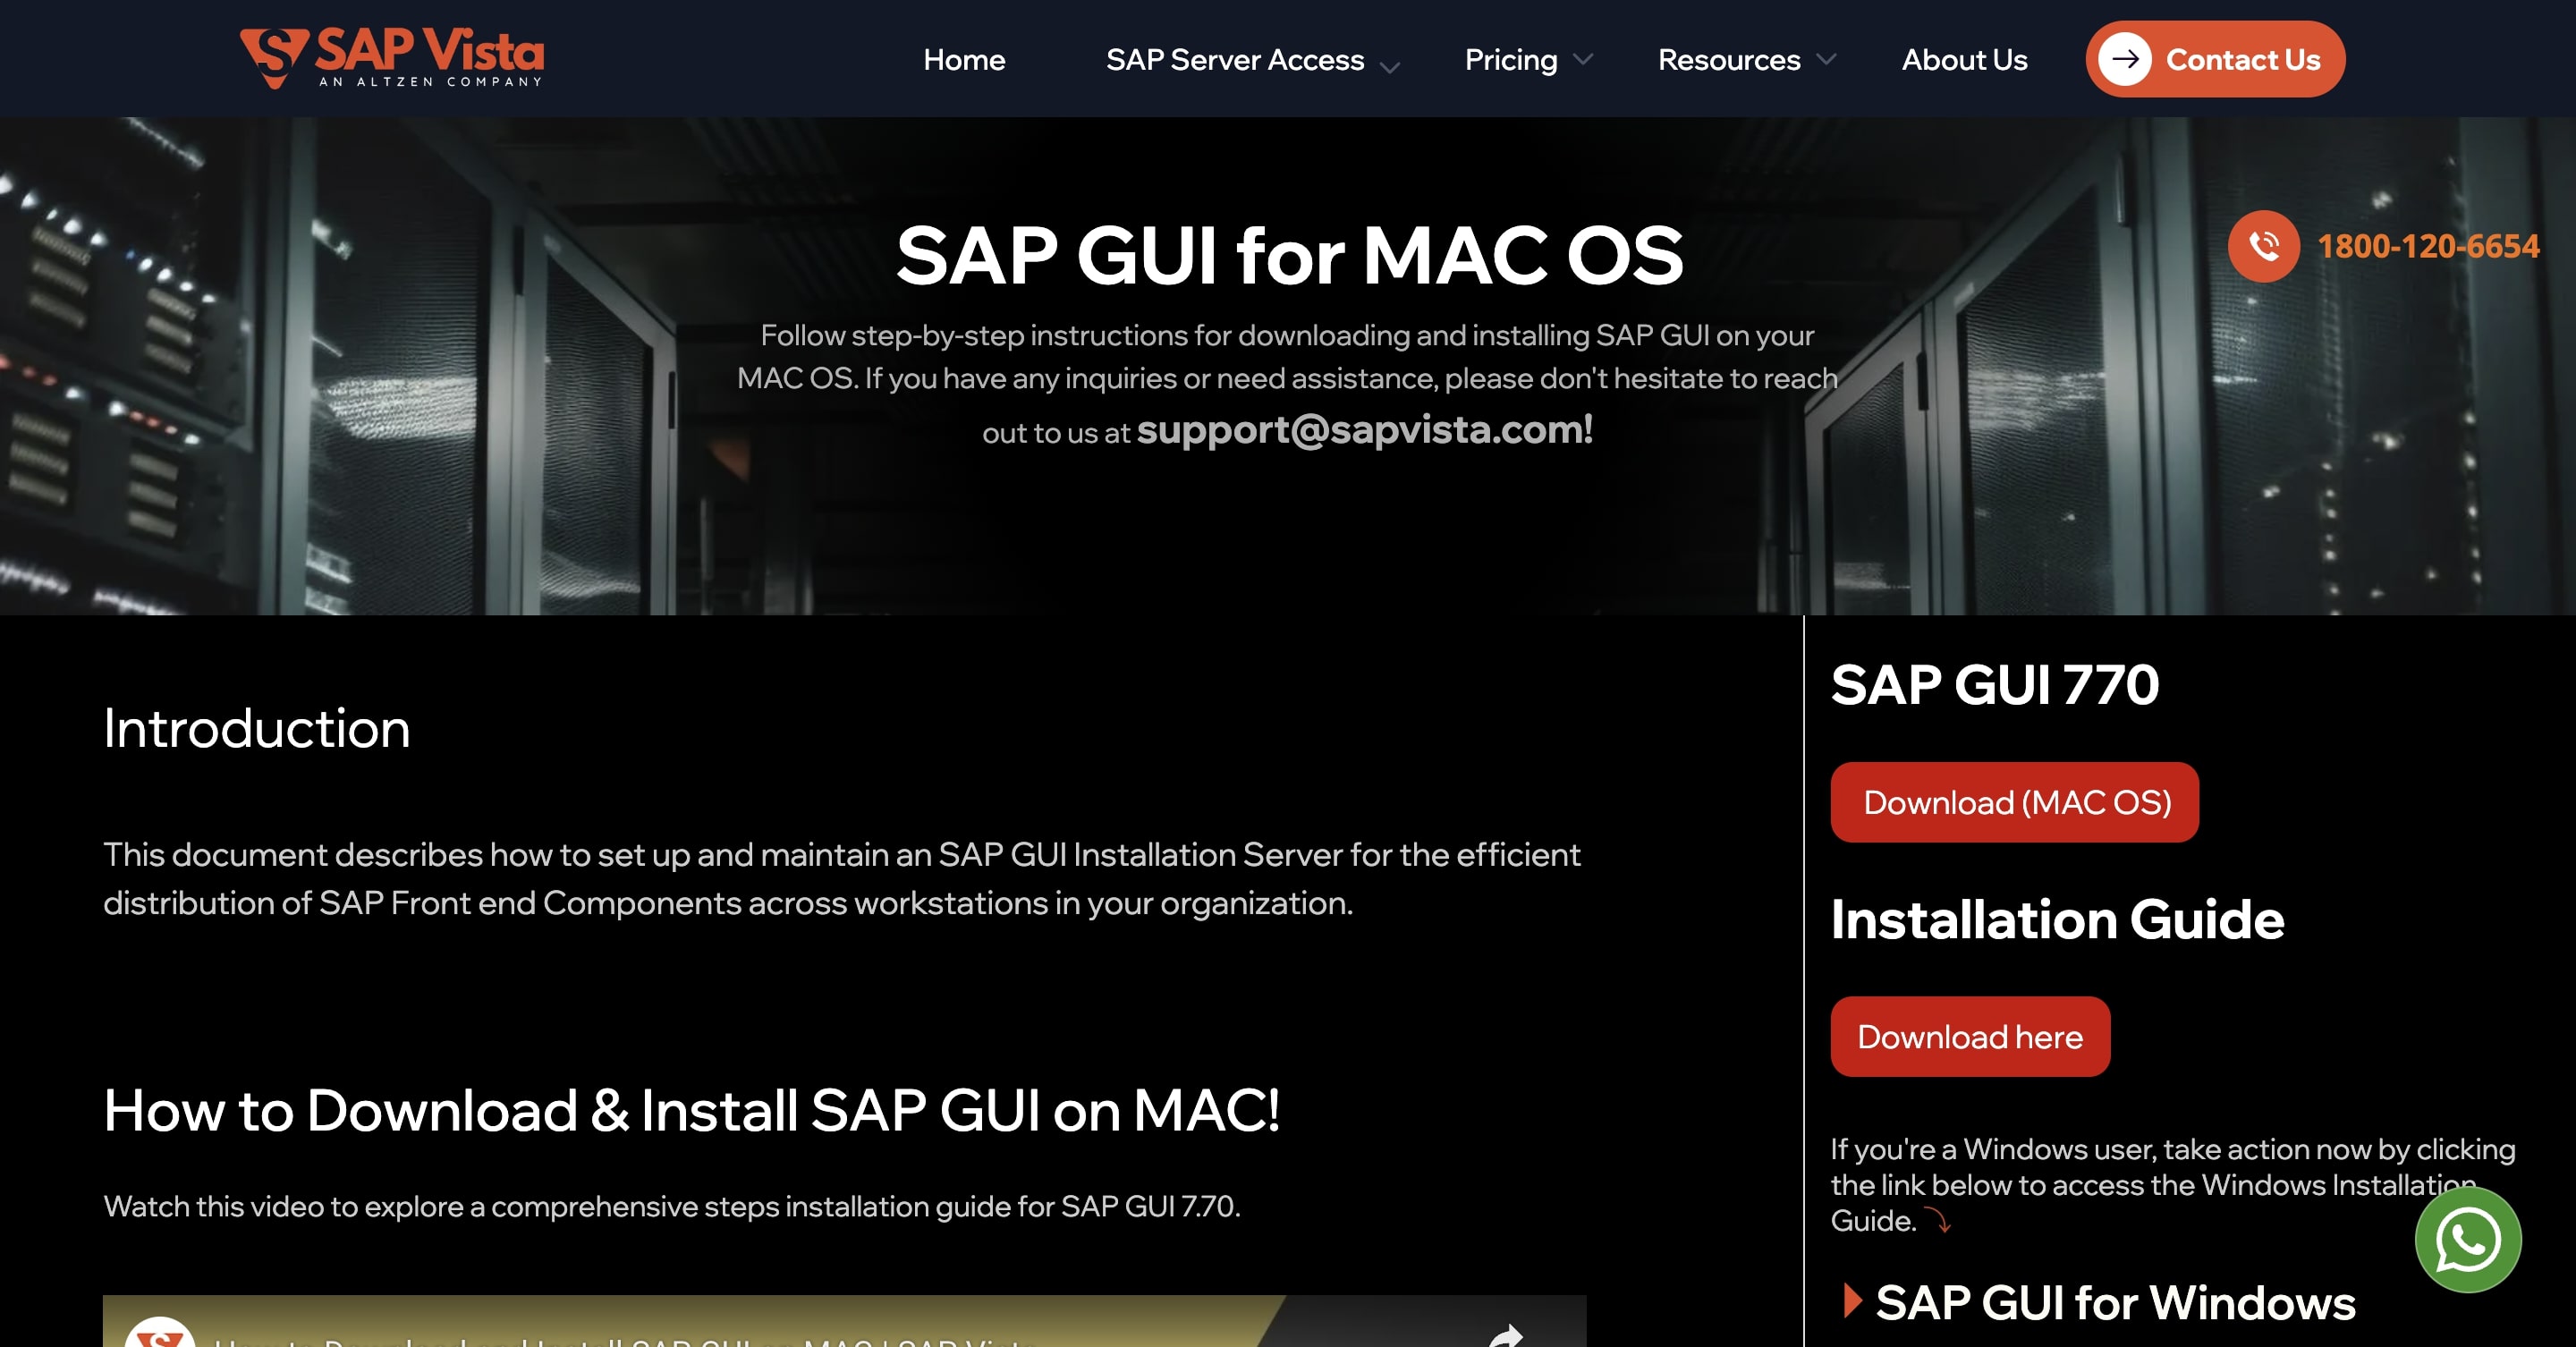Click the SAP Vista logo
This screenshot has height=1347, width=2576.
(390, 58)
